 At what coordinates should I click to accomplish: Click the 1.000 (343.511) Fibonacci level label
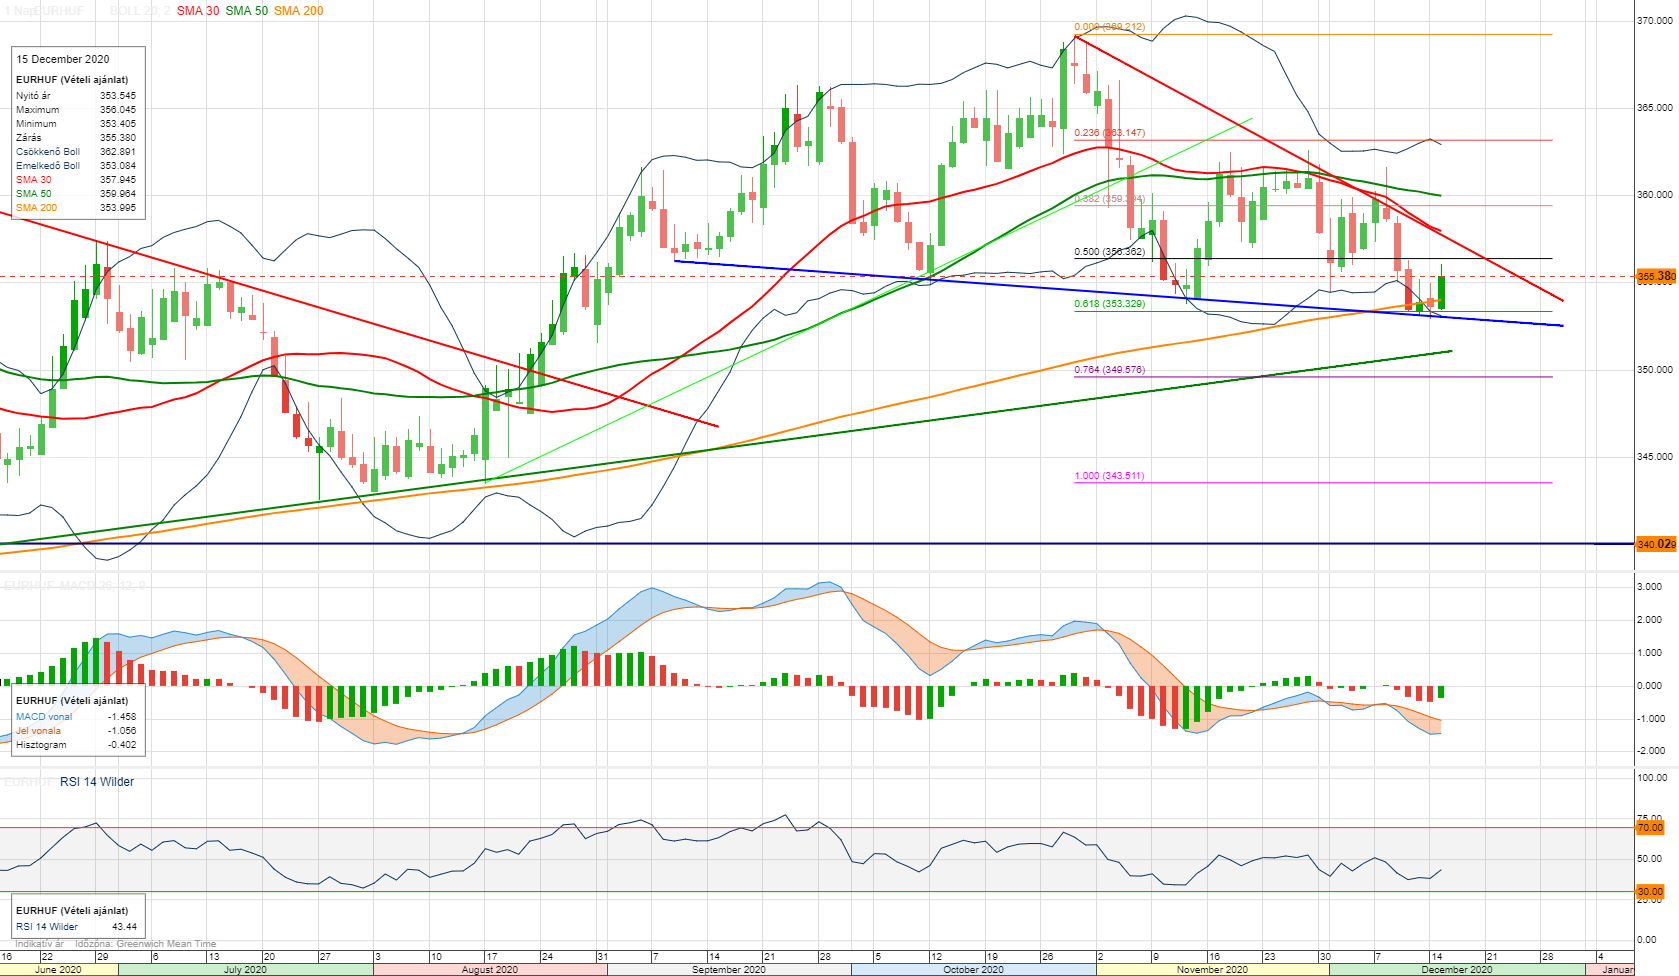pyautogui.click(x=1109, y=476)
